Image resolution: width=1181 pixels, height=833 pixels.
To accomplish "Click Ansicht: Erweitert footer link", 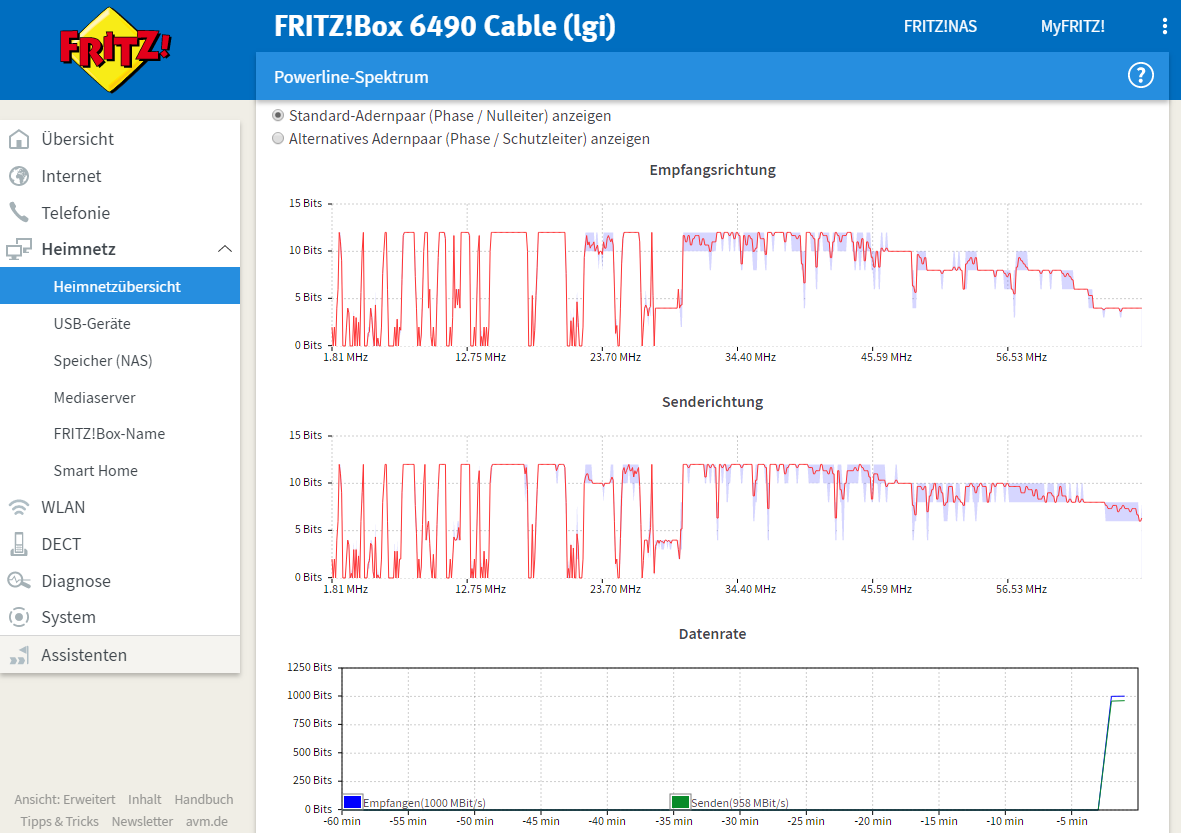I will (x=65, y=799).
